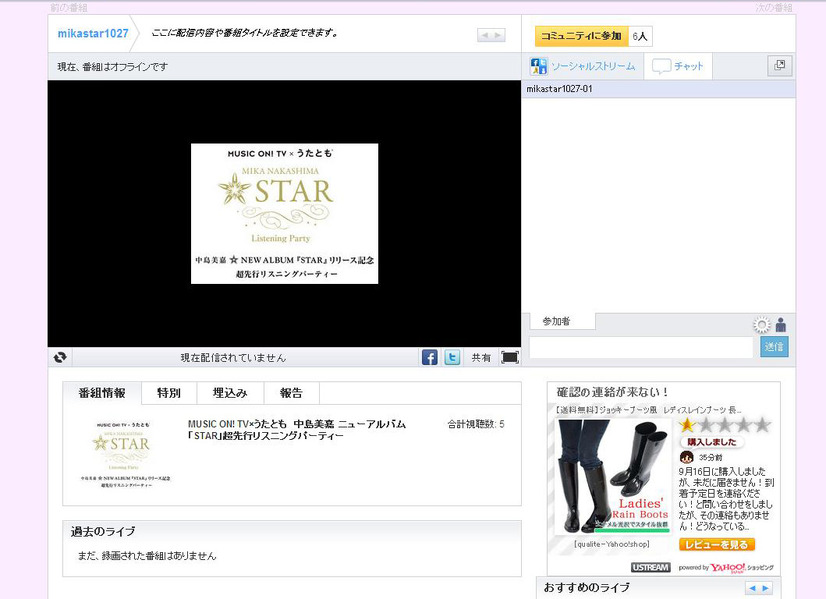The width and height of the screenshot is (826, 599).
Task: Click the channel title previous arrow
Action: (485, 35)
